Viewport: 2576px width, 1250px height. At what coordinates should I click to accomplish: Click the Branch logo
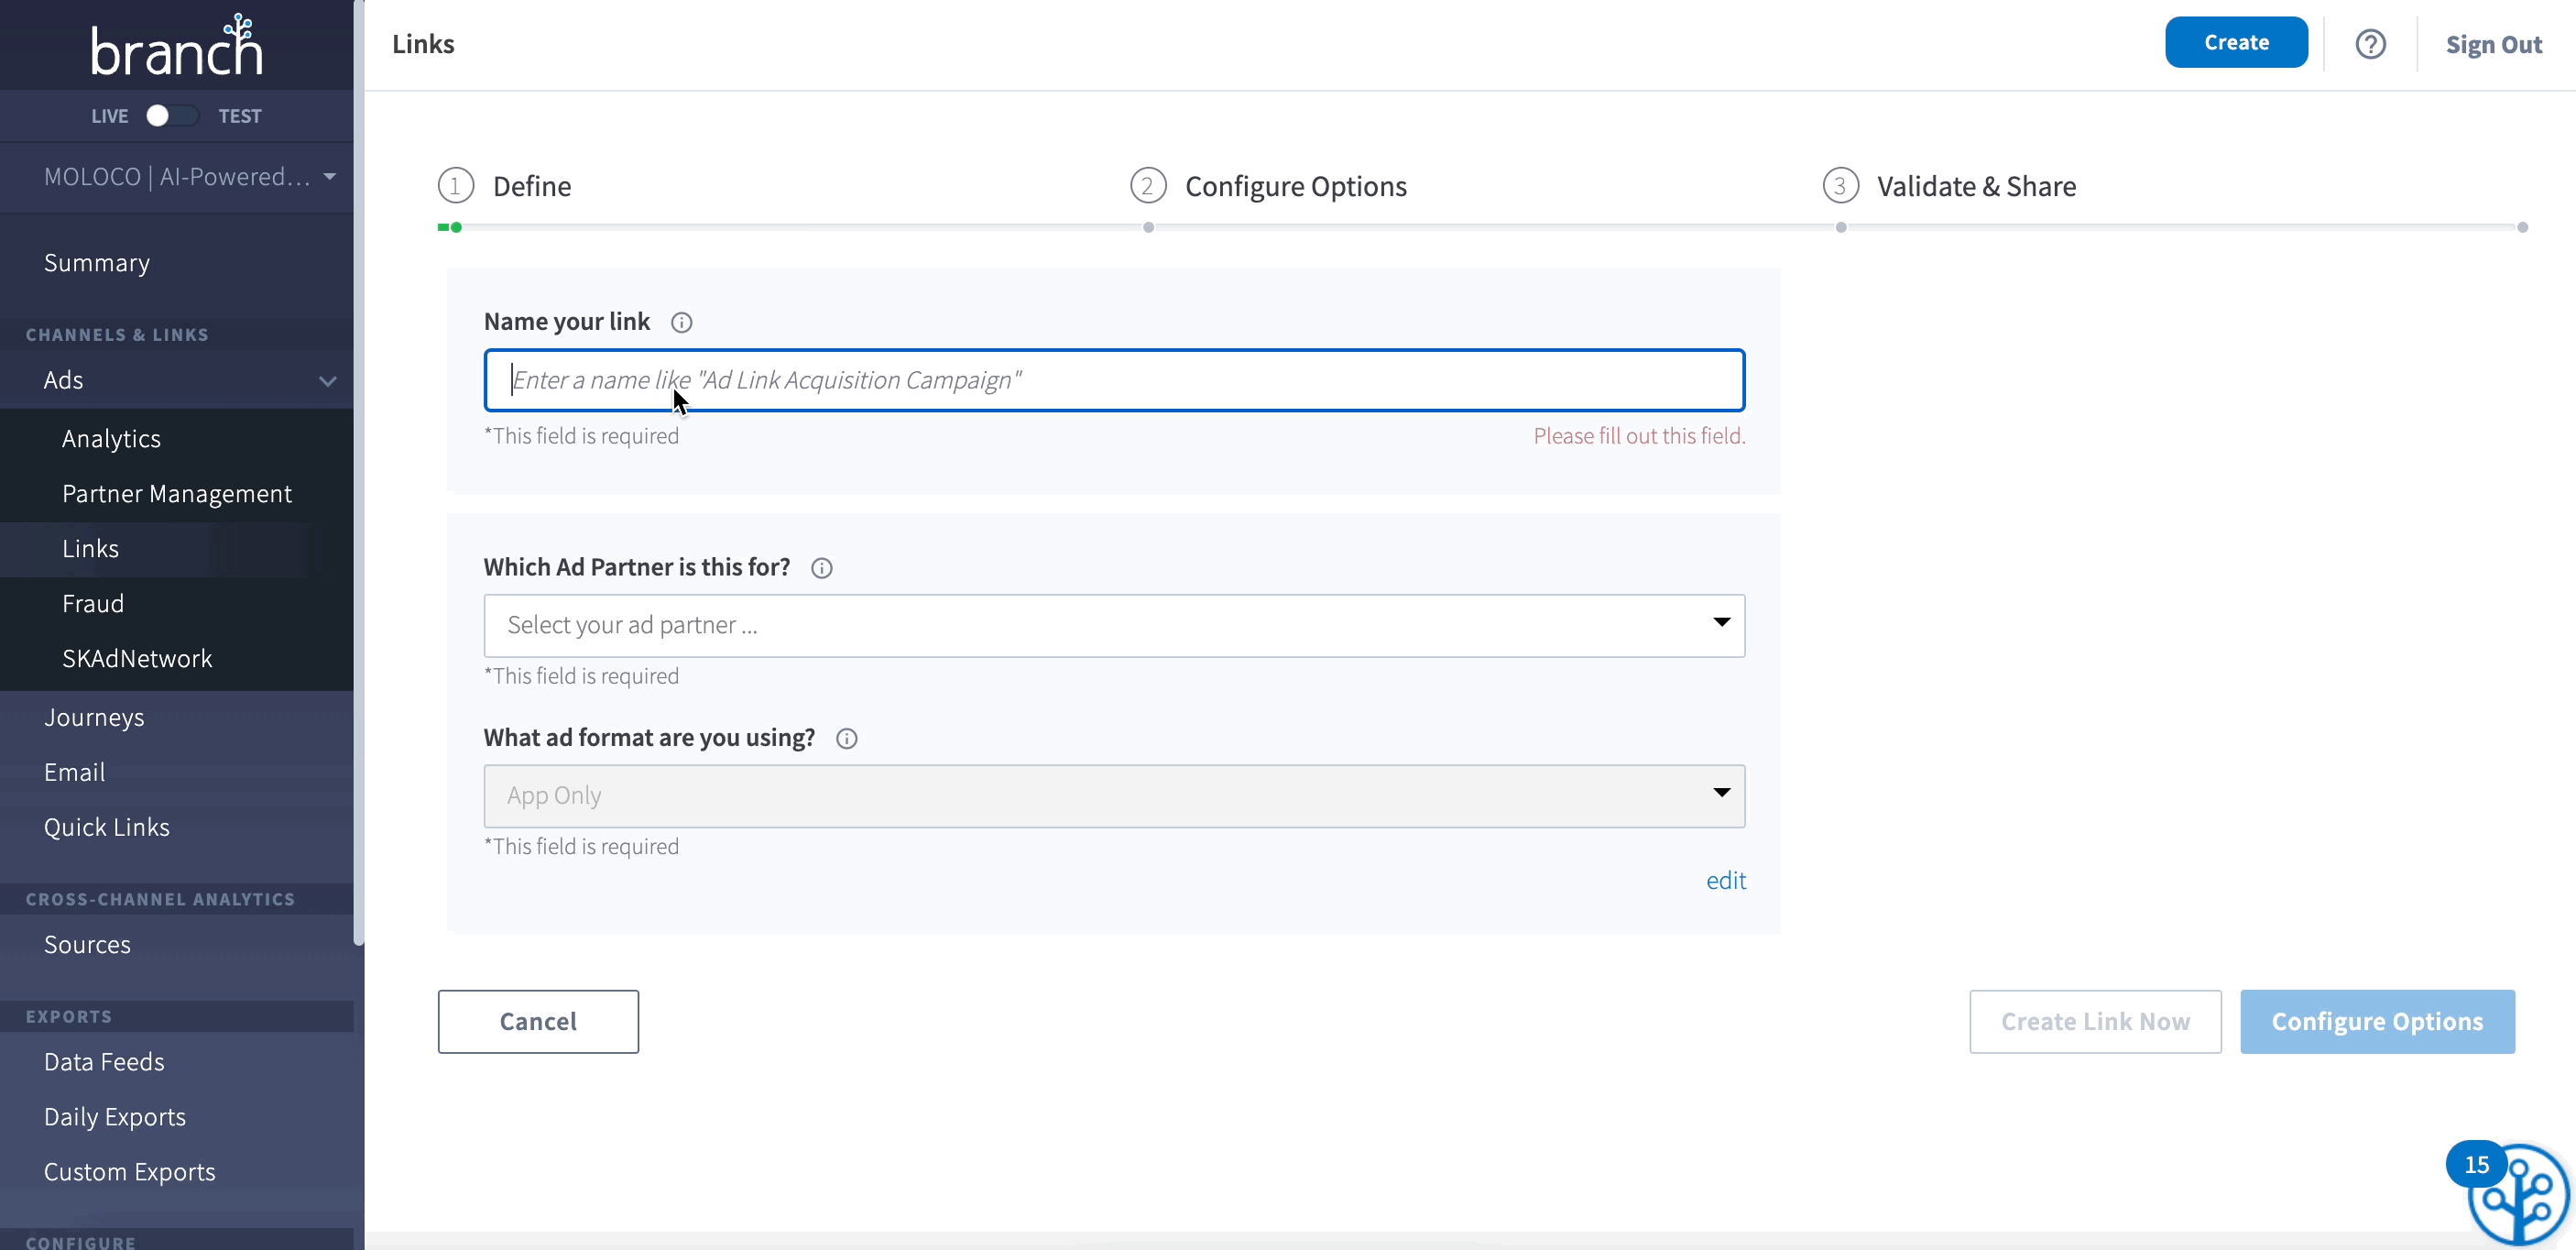pyautogui.click(x=177, y=46)
